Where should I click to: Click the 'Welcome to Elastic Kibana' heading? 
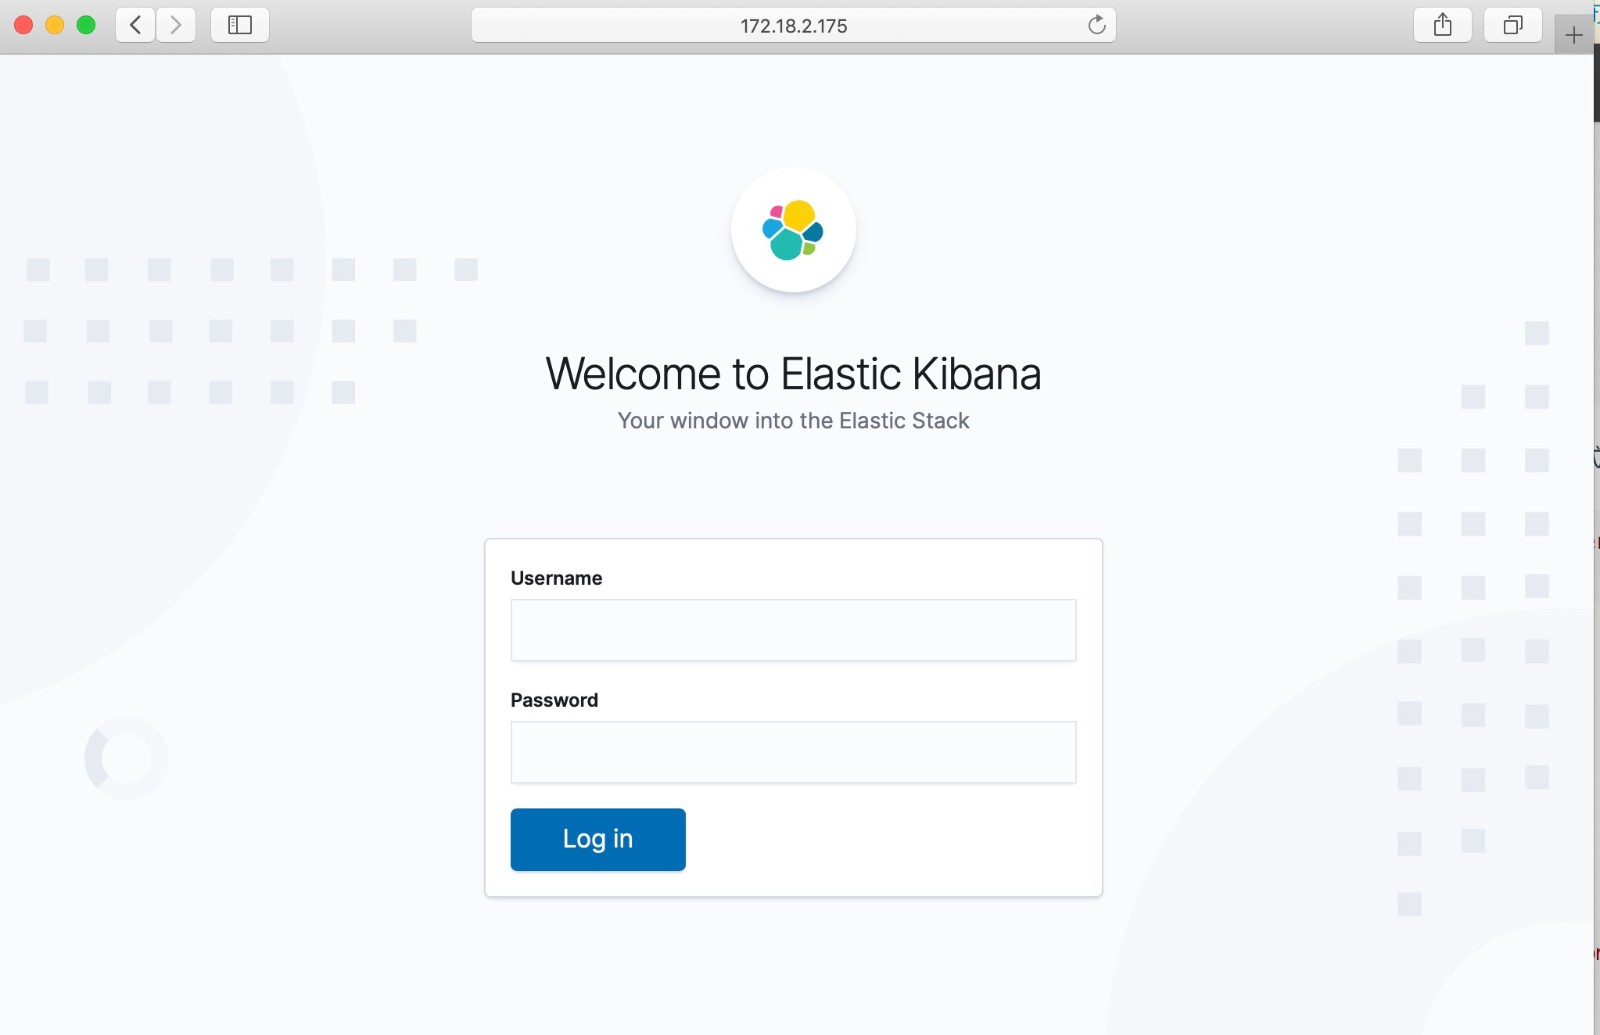(793, 374)
